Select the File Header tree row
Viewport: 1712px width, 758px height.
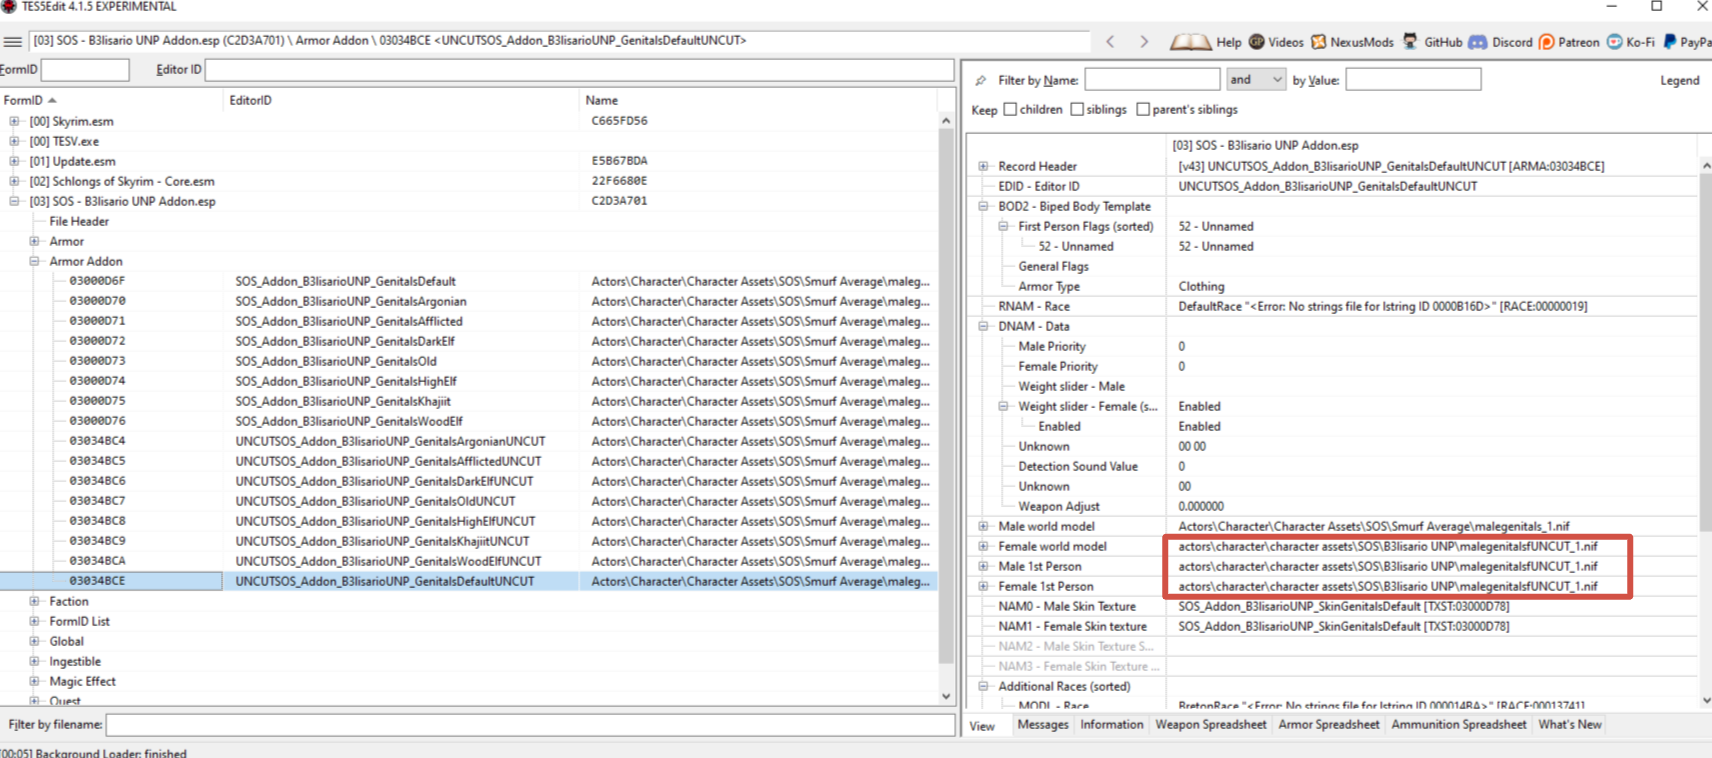click(x=79, y=221)
